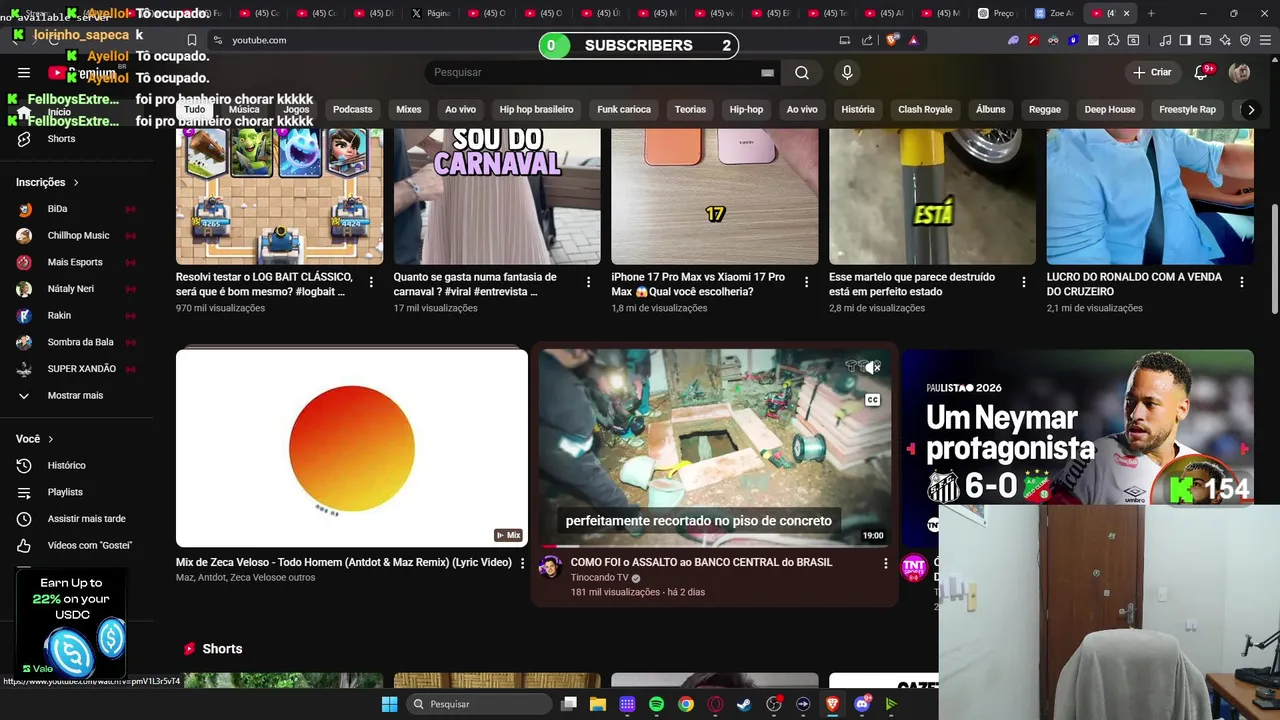
Task: Open Mix de Zeca Veloso title link
Action: [x=344, y=563]
